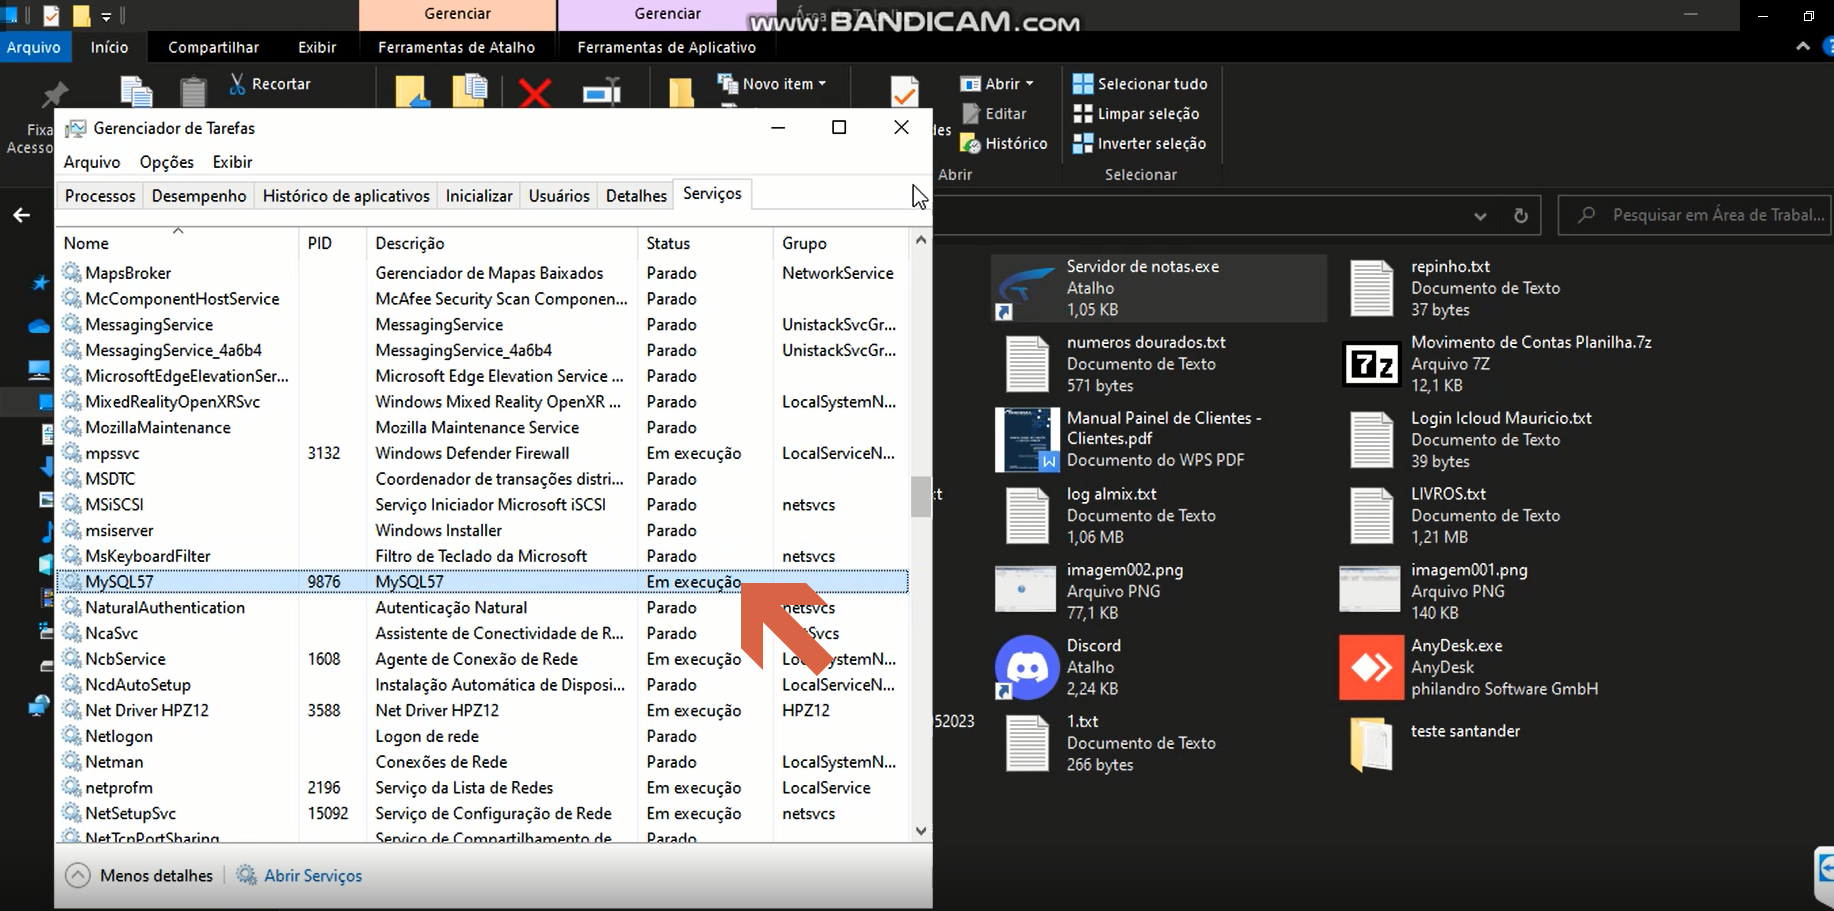
Task: Open the Opções menu in Task Manager
Action: 167,162
